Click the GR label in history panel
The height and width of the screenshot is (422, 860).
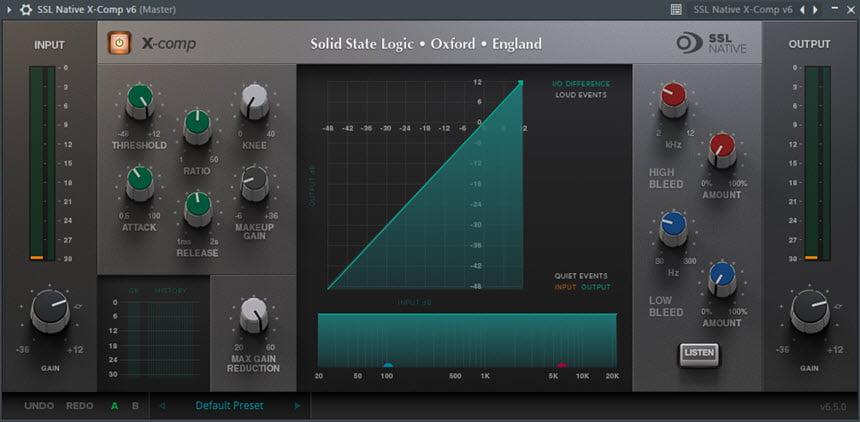tap(134, 291)
